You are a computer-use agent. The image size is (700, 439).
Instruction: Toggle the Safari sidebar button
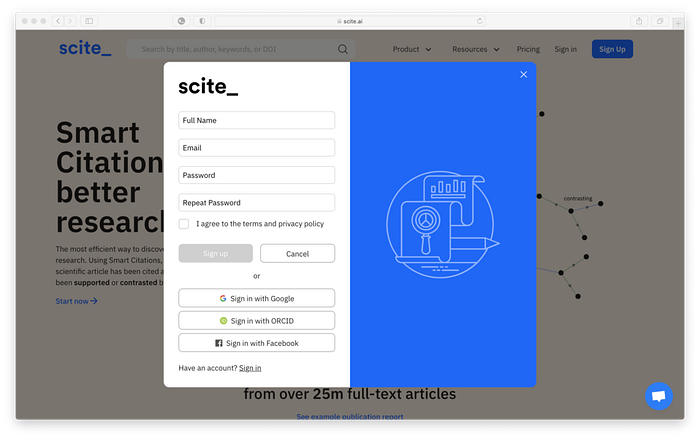click(89, 21)
